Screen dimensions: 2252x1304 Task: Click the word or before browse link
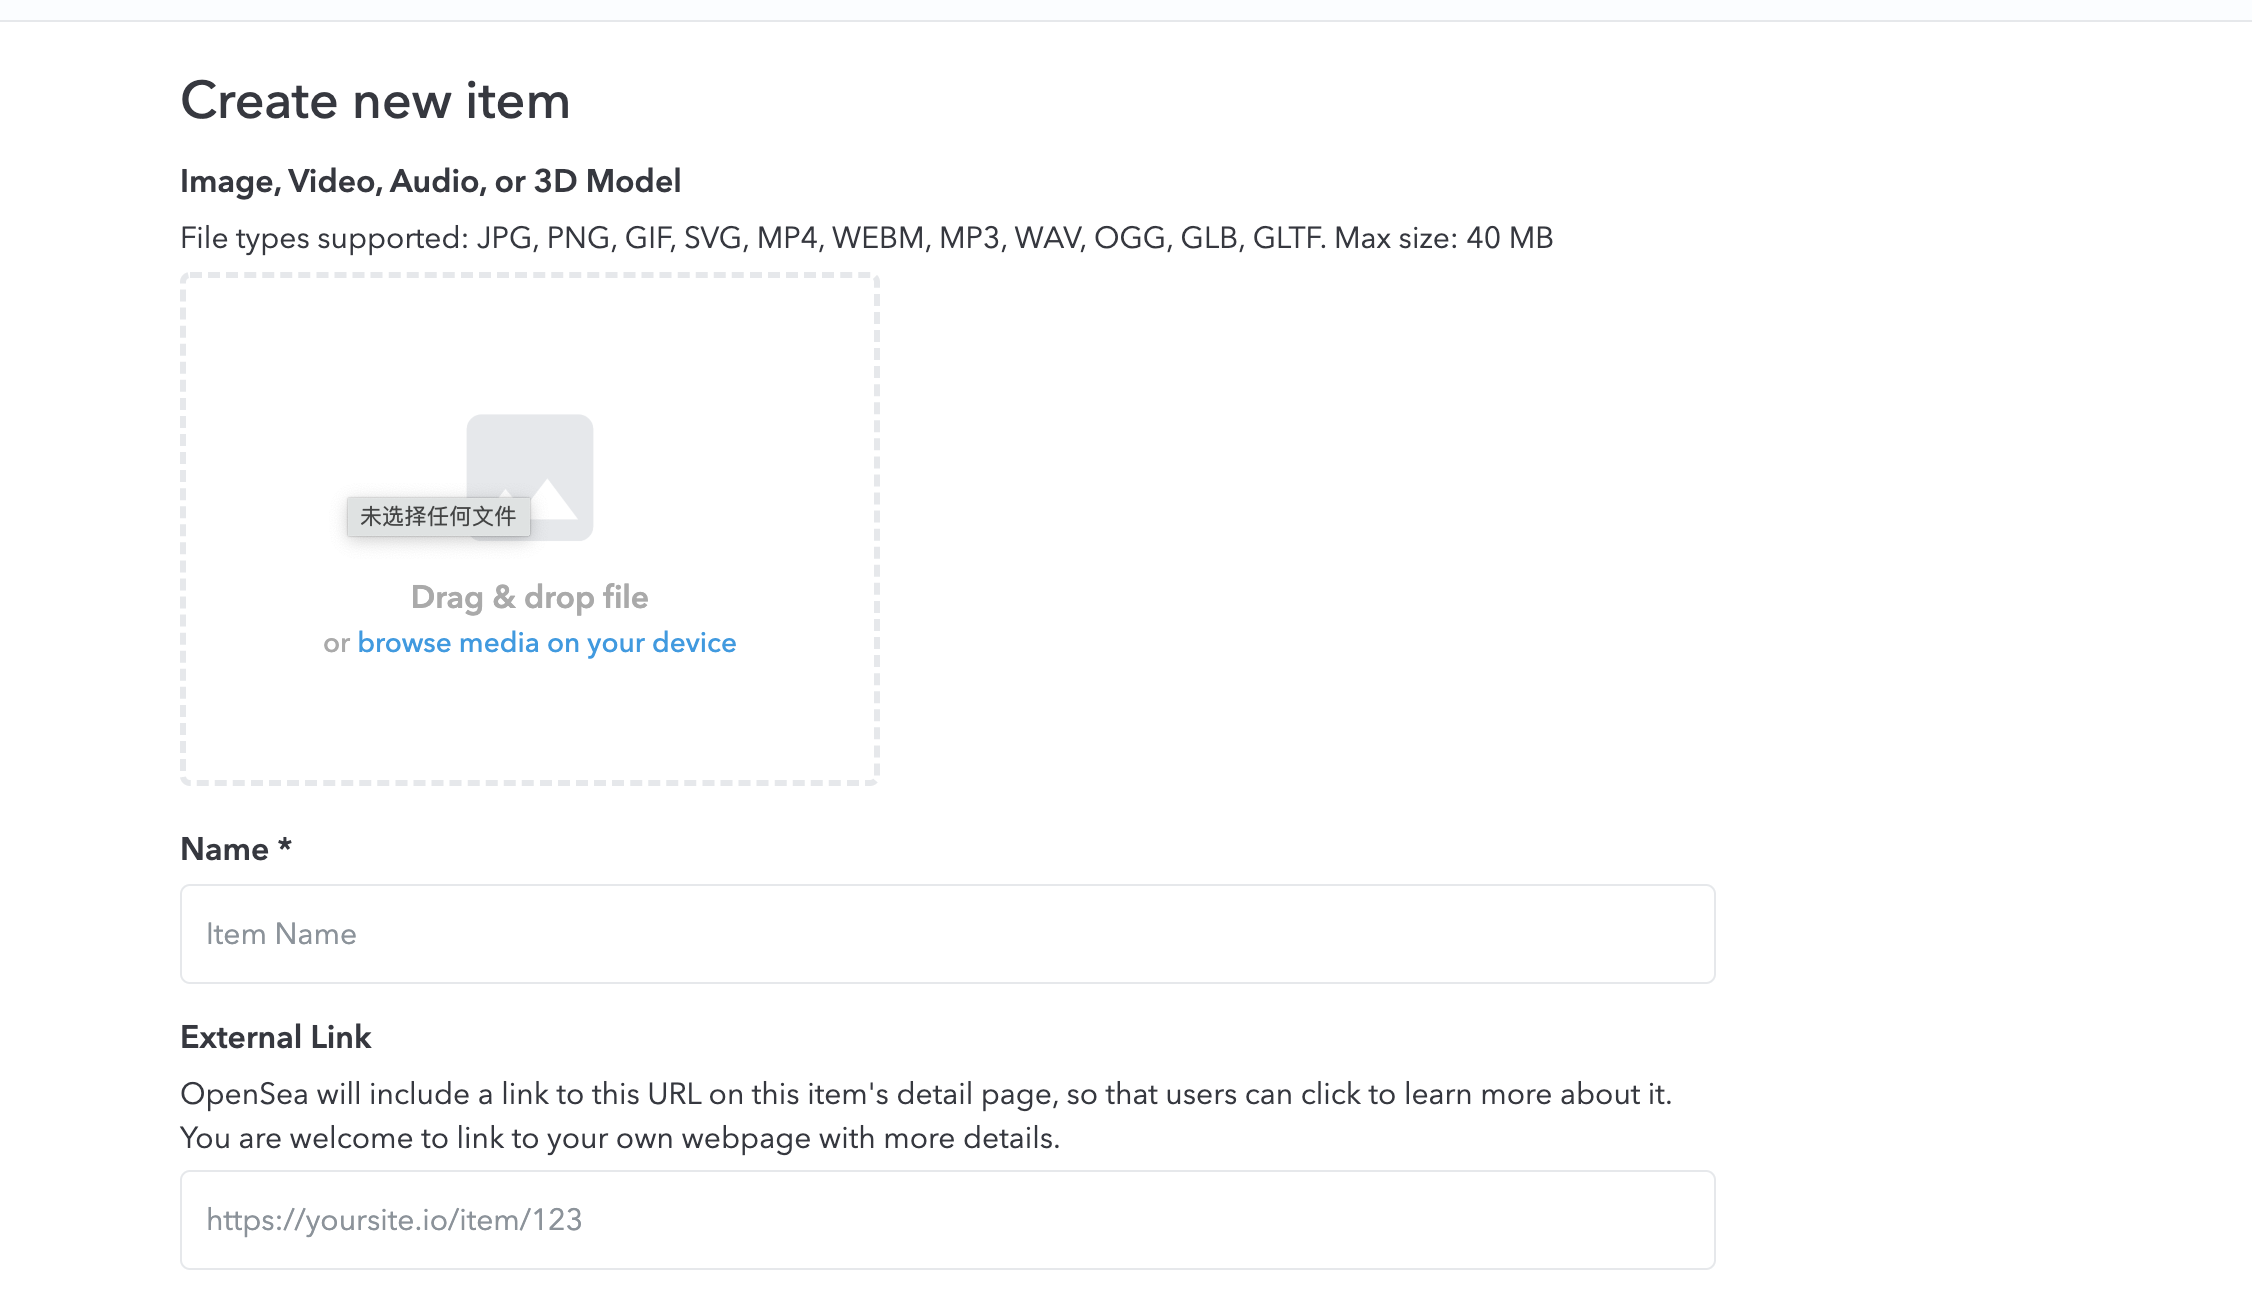click(x=336, y=643)
